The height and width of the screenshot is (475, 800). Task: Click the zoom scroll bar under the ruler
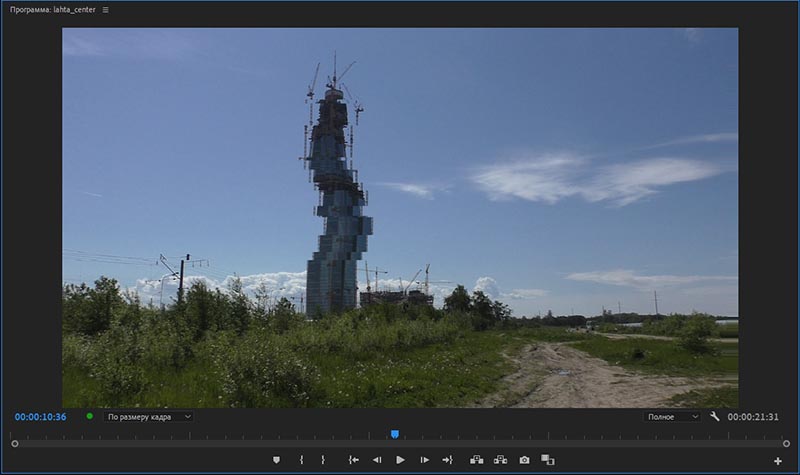[x=401, y=444]
